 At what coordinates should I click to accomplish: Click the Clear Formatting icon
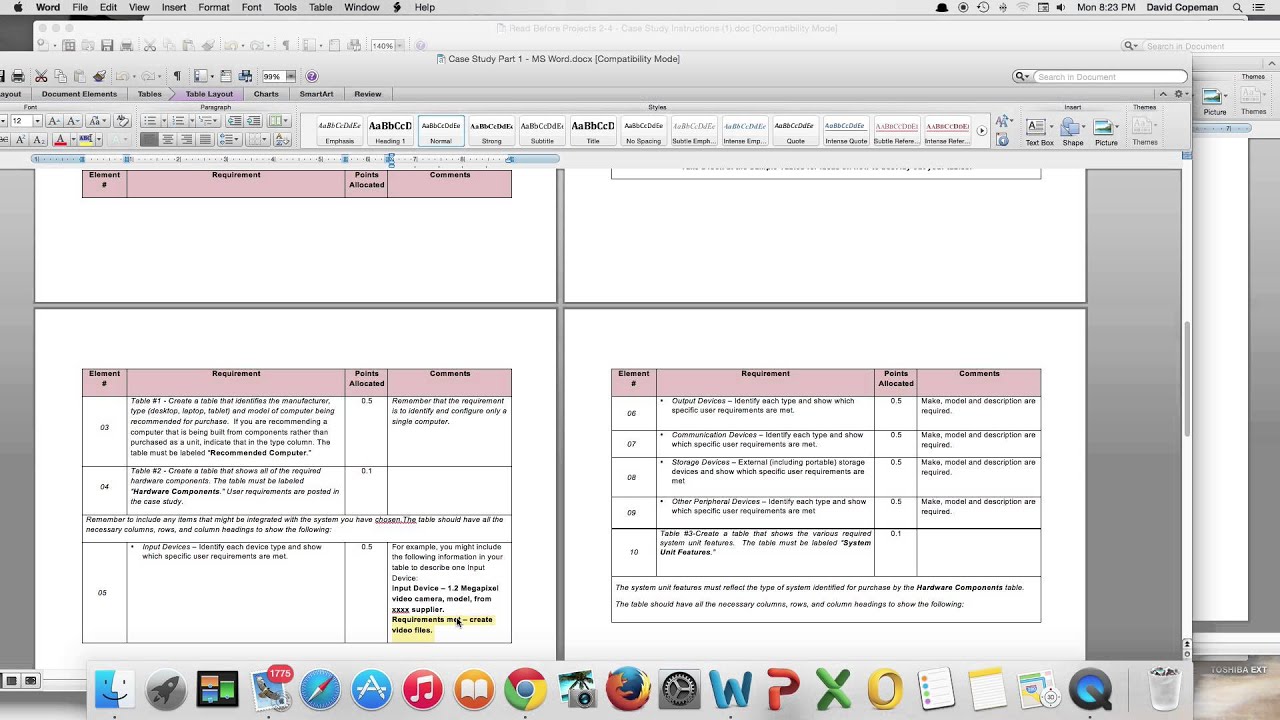pyautogui.click(x=122, y=120)
